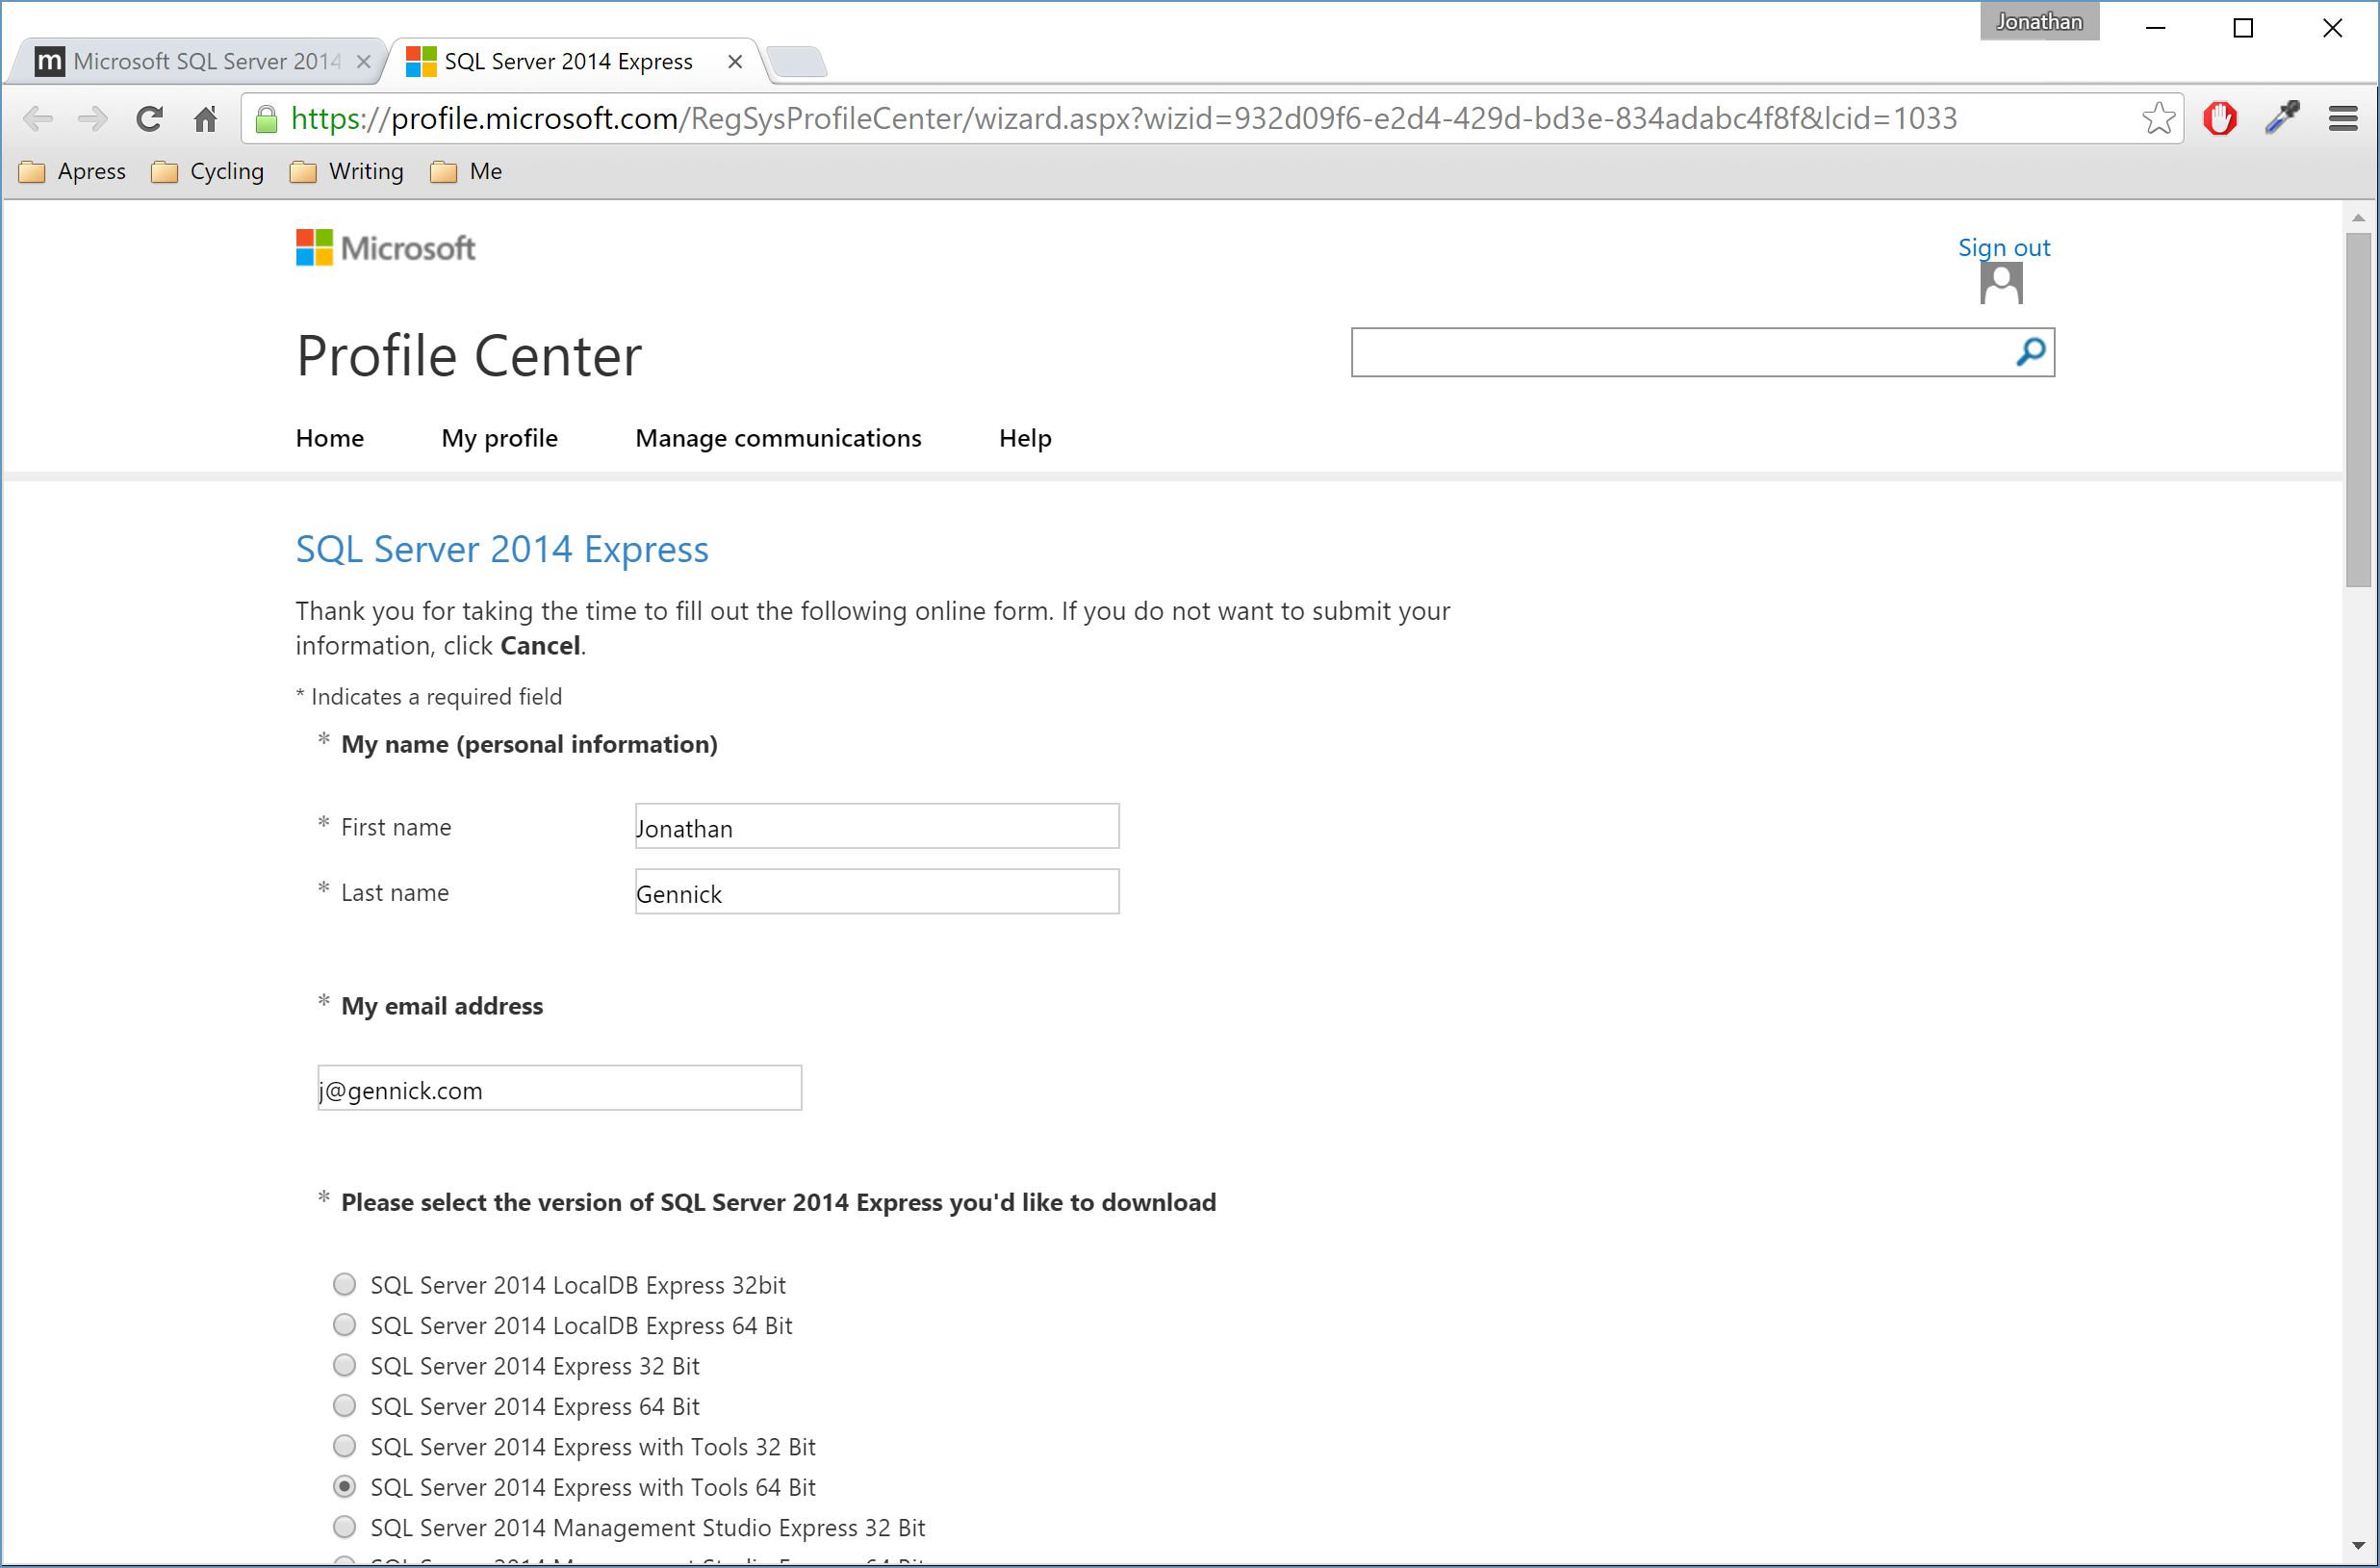Open the Cycling bookmarks folder
Viewport: 2380px width, 1568px height.
pyautogui.click(x=208, y=172)
